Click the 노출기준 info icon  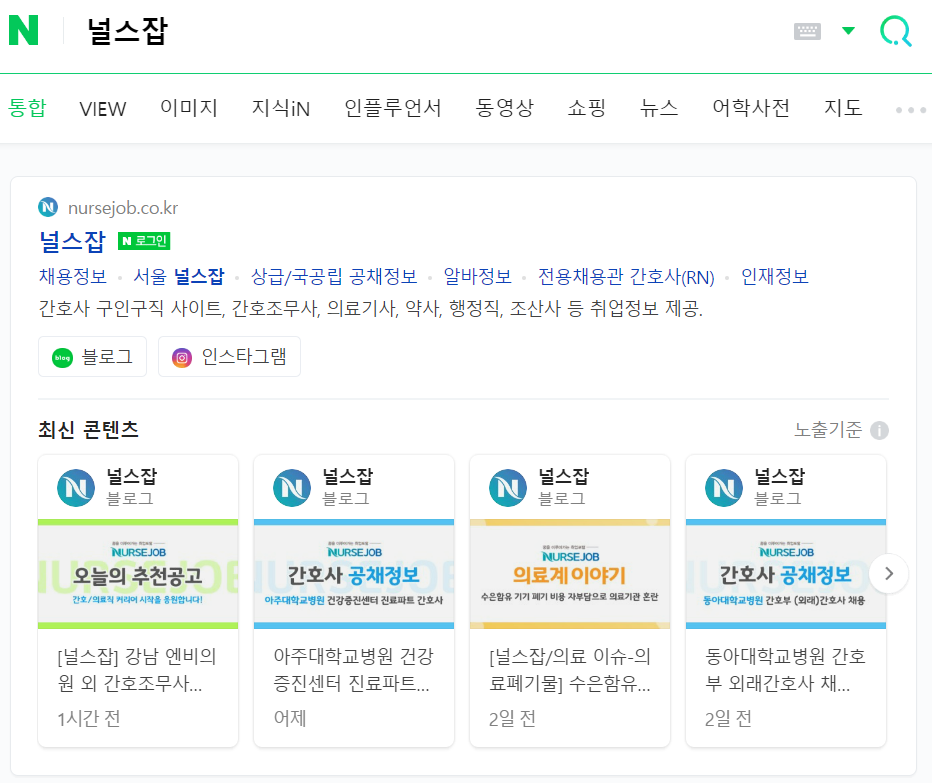pyautogui.click(x=879, y=430)
